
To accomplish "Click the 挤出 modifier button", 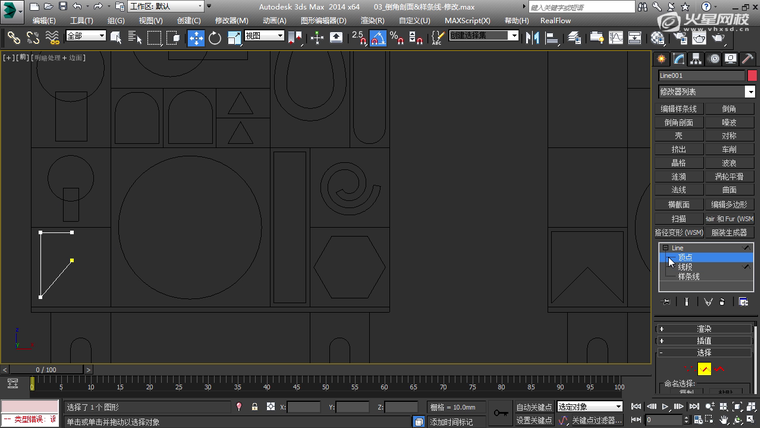I will coord(679,149).
